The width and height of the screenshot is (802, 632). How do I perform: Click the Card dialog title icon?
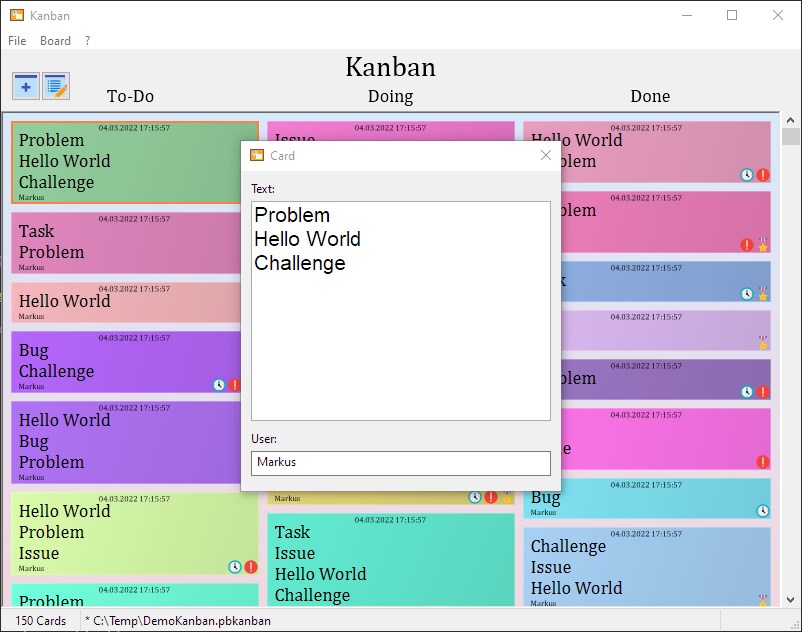pos(257,155)
